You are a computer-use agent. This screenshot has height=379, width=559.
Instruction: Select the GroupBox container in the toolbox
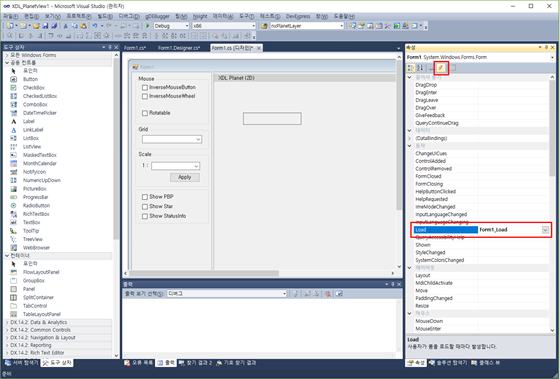(34, 280)
